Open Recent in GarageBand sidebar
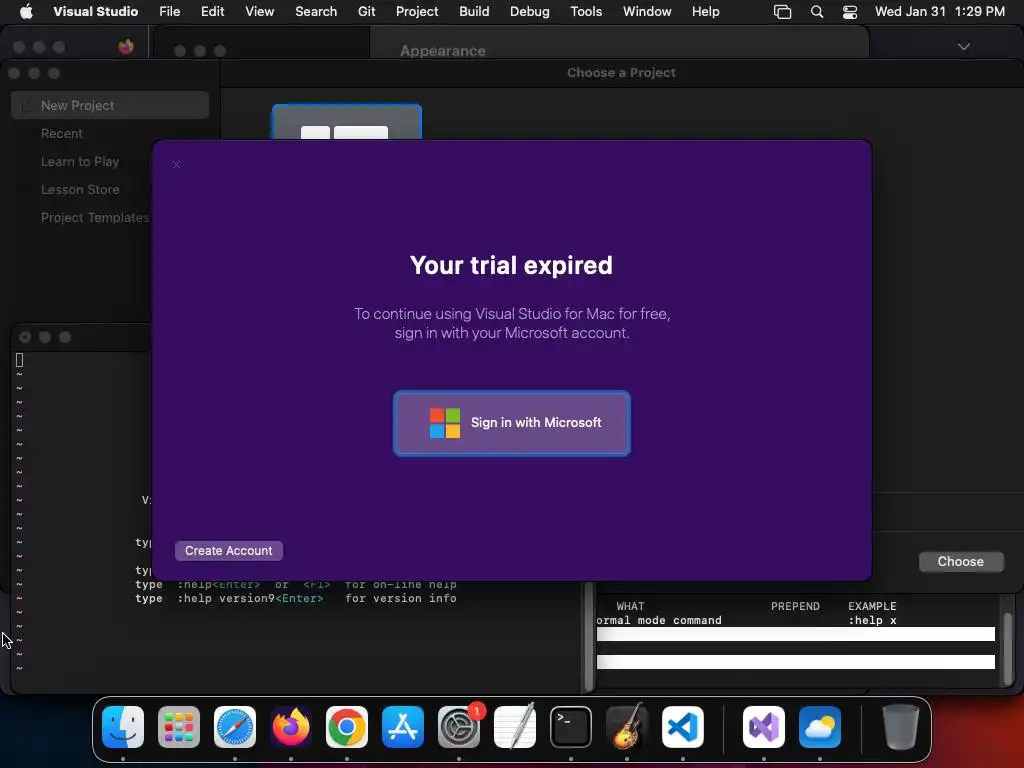Screen dimensions: 1024x768 point(62,133)
